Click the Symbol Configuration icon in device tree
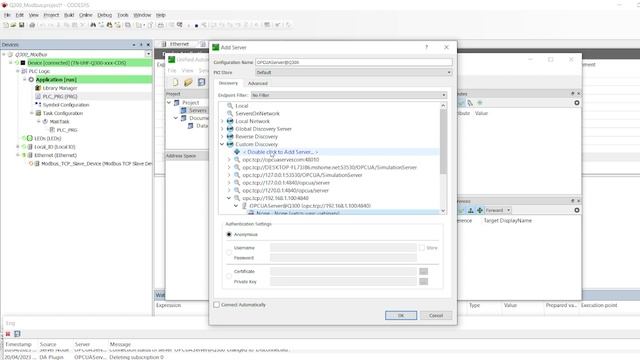 click(38, 104)
